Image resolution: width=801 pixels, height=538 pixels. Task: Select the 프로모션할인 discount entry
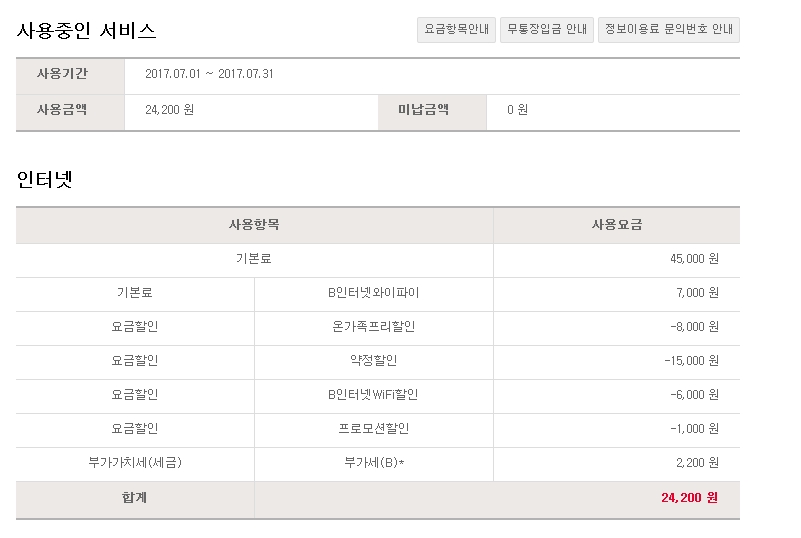(x=373, y=429)
